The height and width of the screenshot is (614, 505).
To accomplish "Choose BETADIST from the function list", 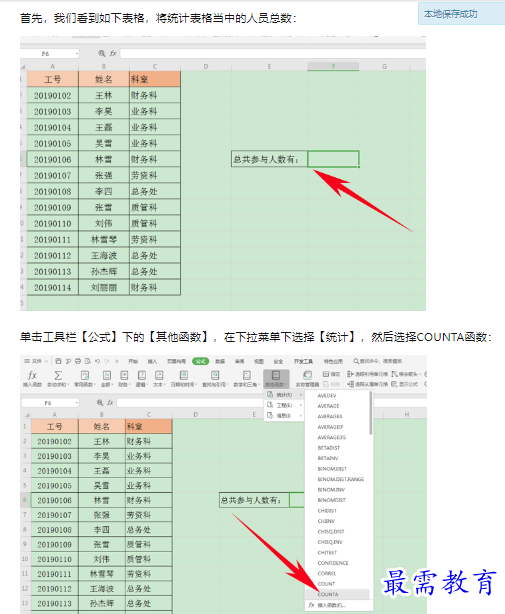I will click(x=329, y=448).
